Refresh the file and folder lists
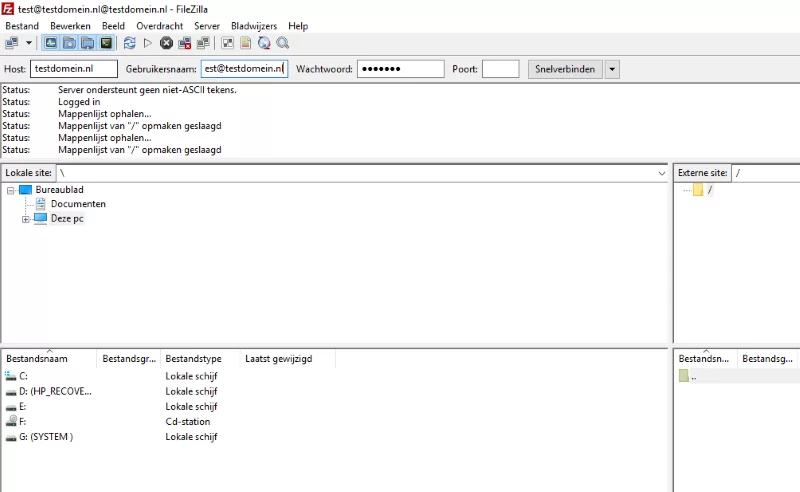This screenshot has height=492, width=800. [130, 43]
